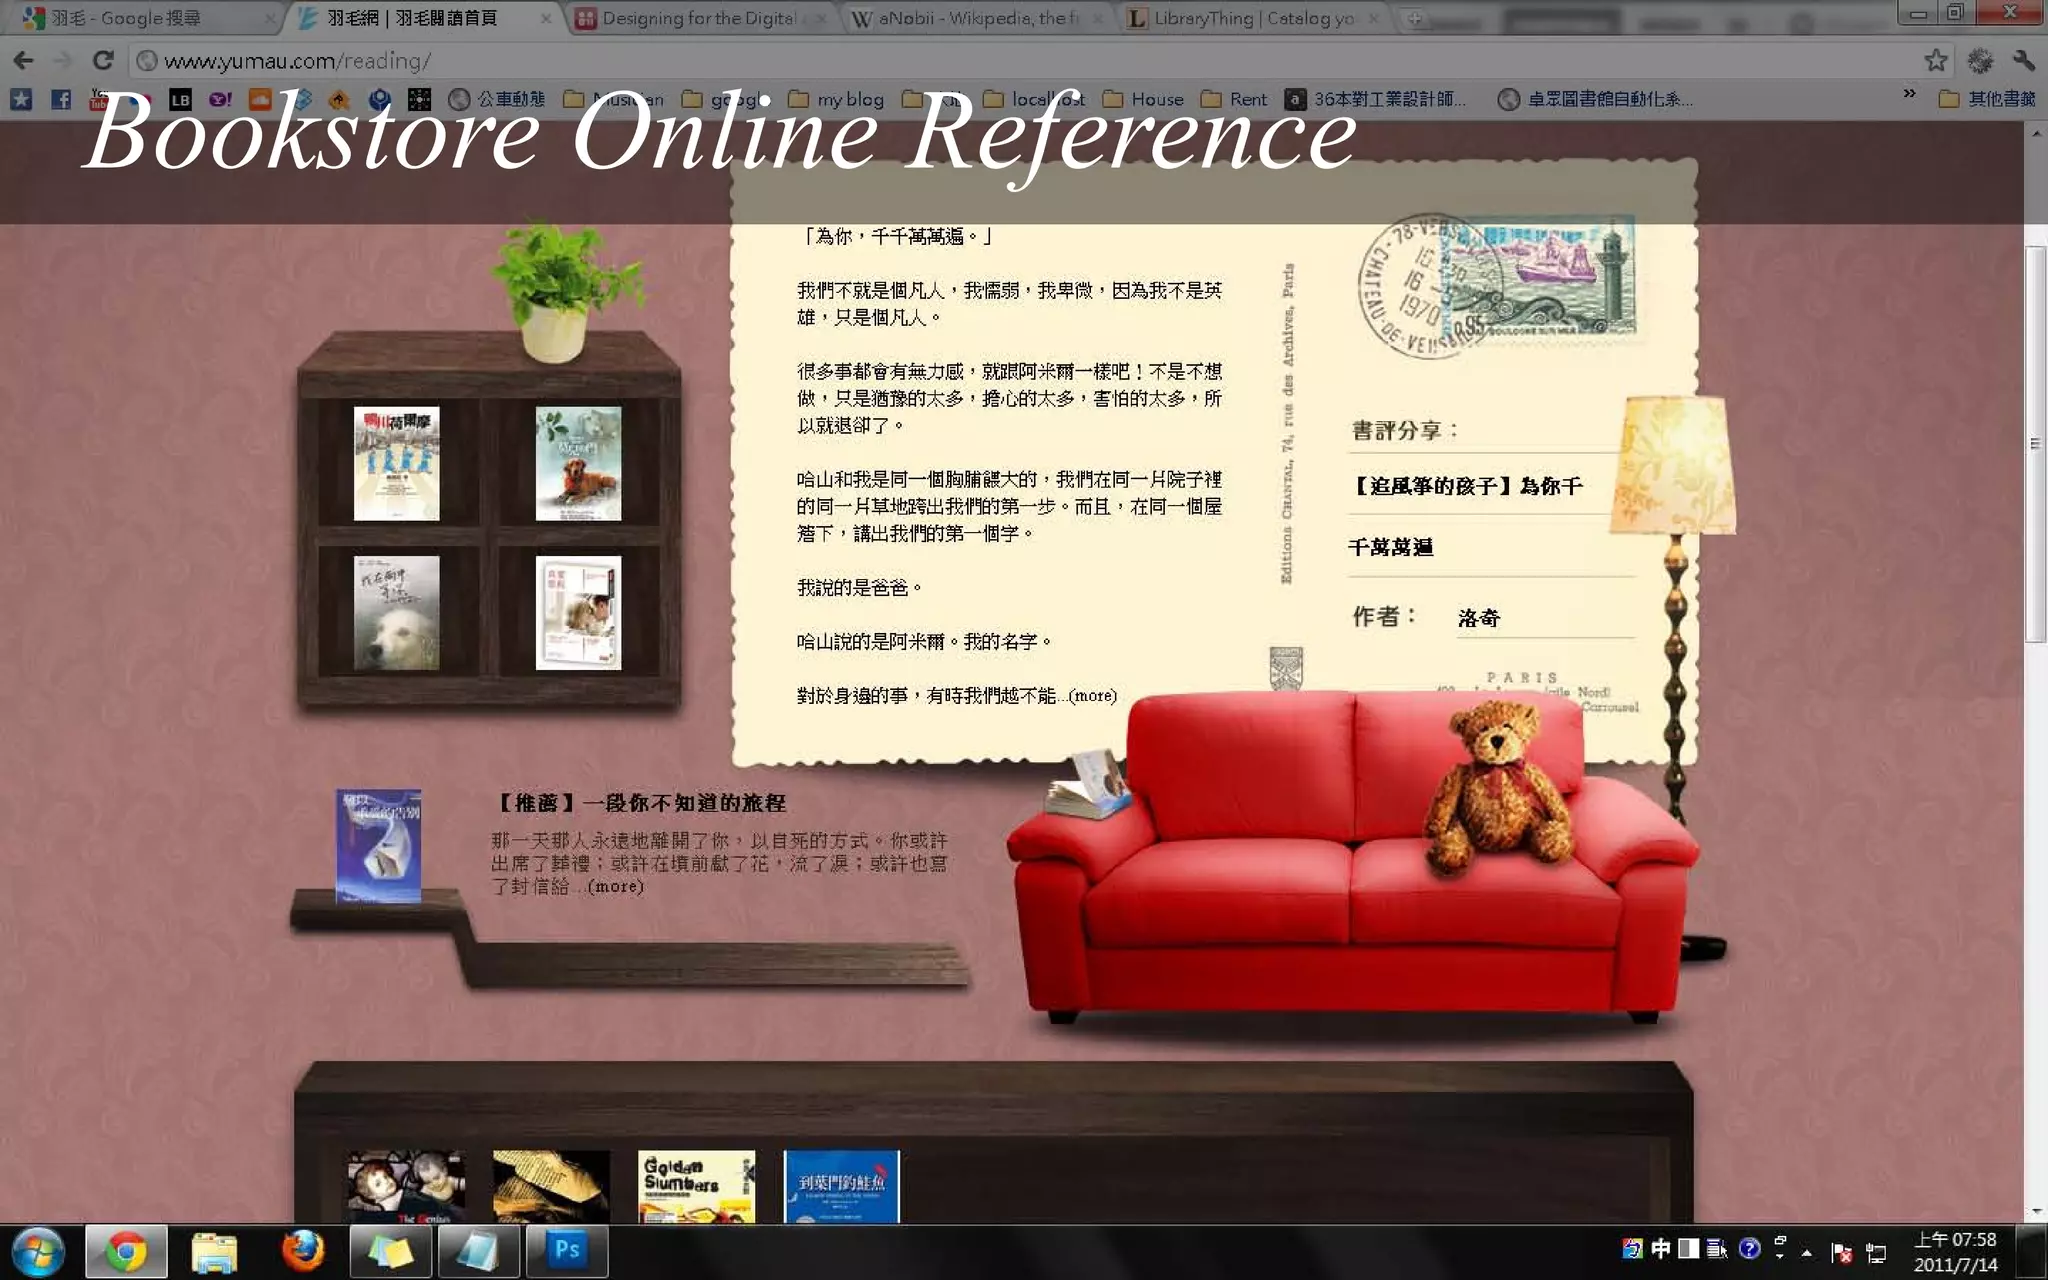
Task: Expand the my blog bookmark folder
Action: coord(837,99)
